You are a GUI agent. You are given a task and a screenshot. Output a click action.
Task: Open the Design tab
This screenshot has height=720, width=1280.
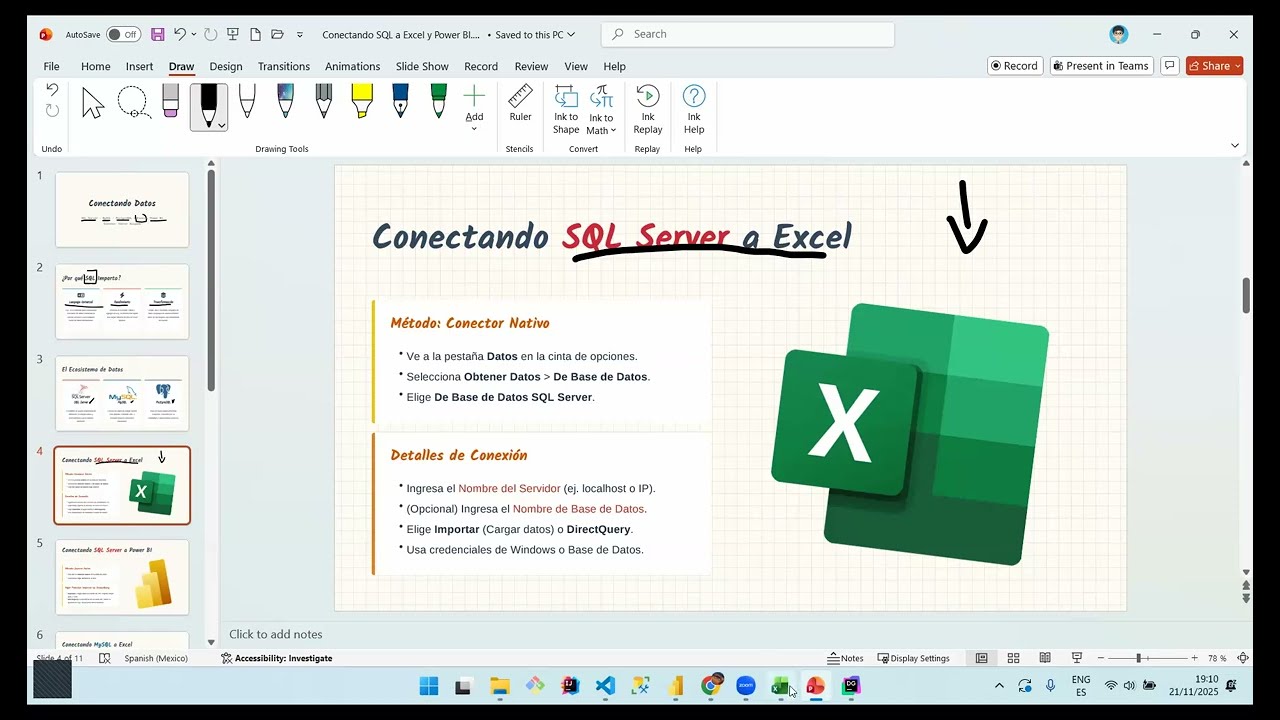click(x=226, y=66)
